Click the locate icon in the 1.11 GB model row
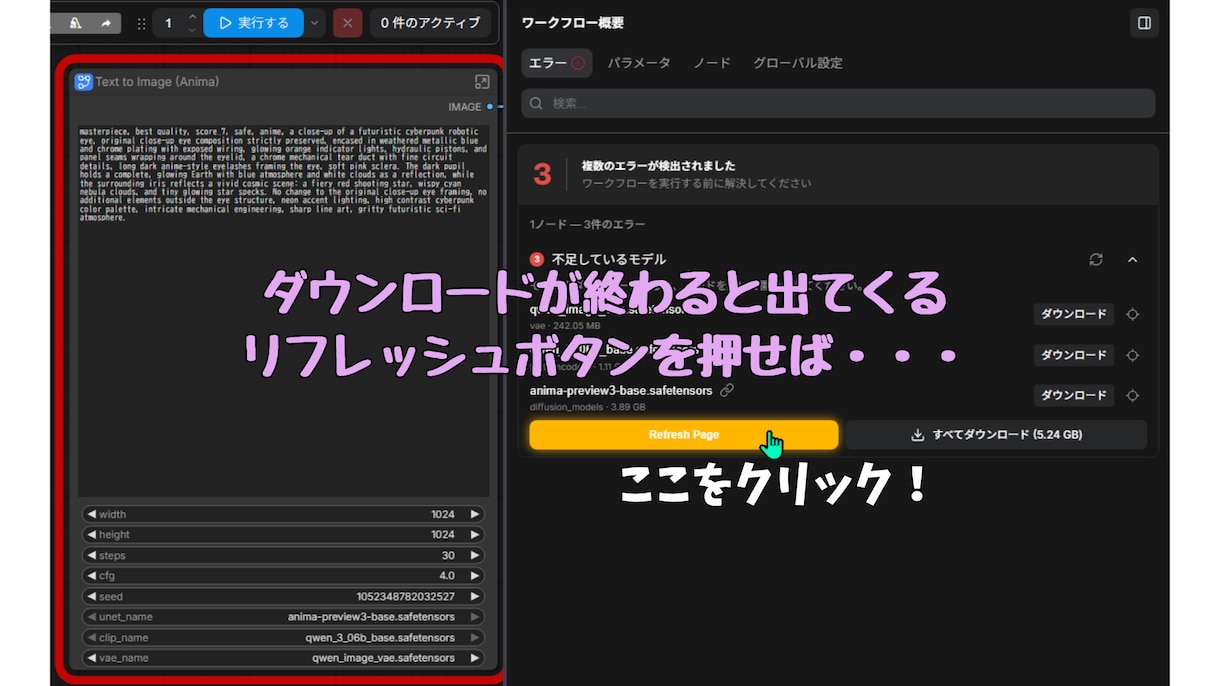The height and width of the screenshot is (686, 1220). point(1132,355)
